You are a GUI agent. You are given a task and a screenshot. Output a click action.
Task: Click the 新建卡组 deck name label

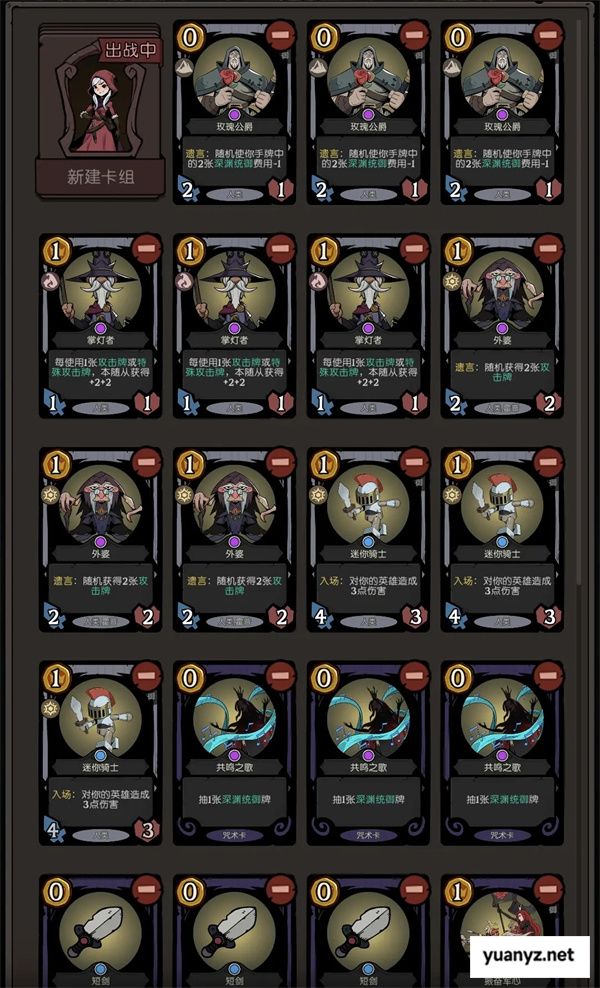click(101, 177)
